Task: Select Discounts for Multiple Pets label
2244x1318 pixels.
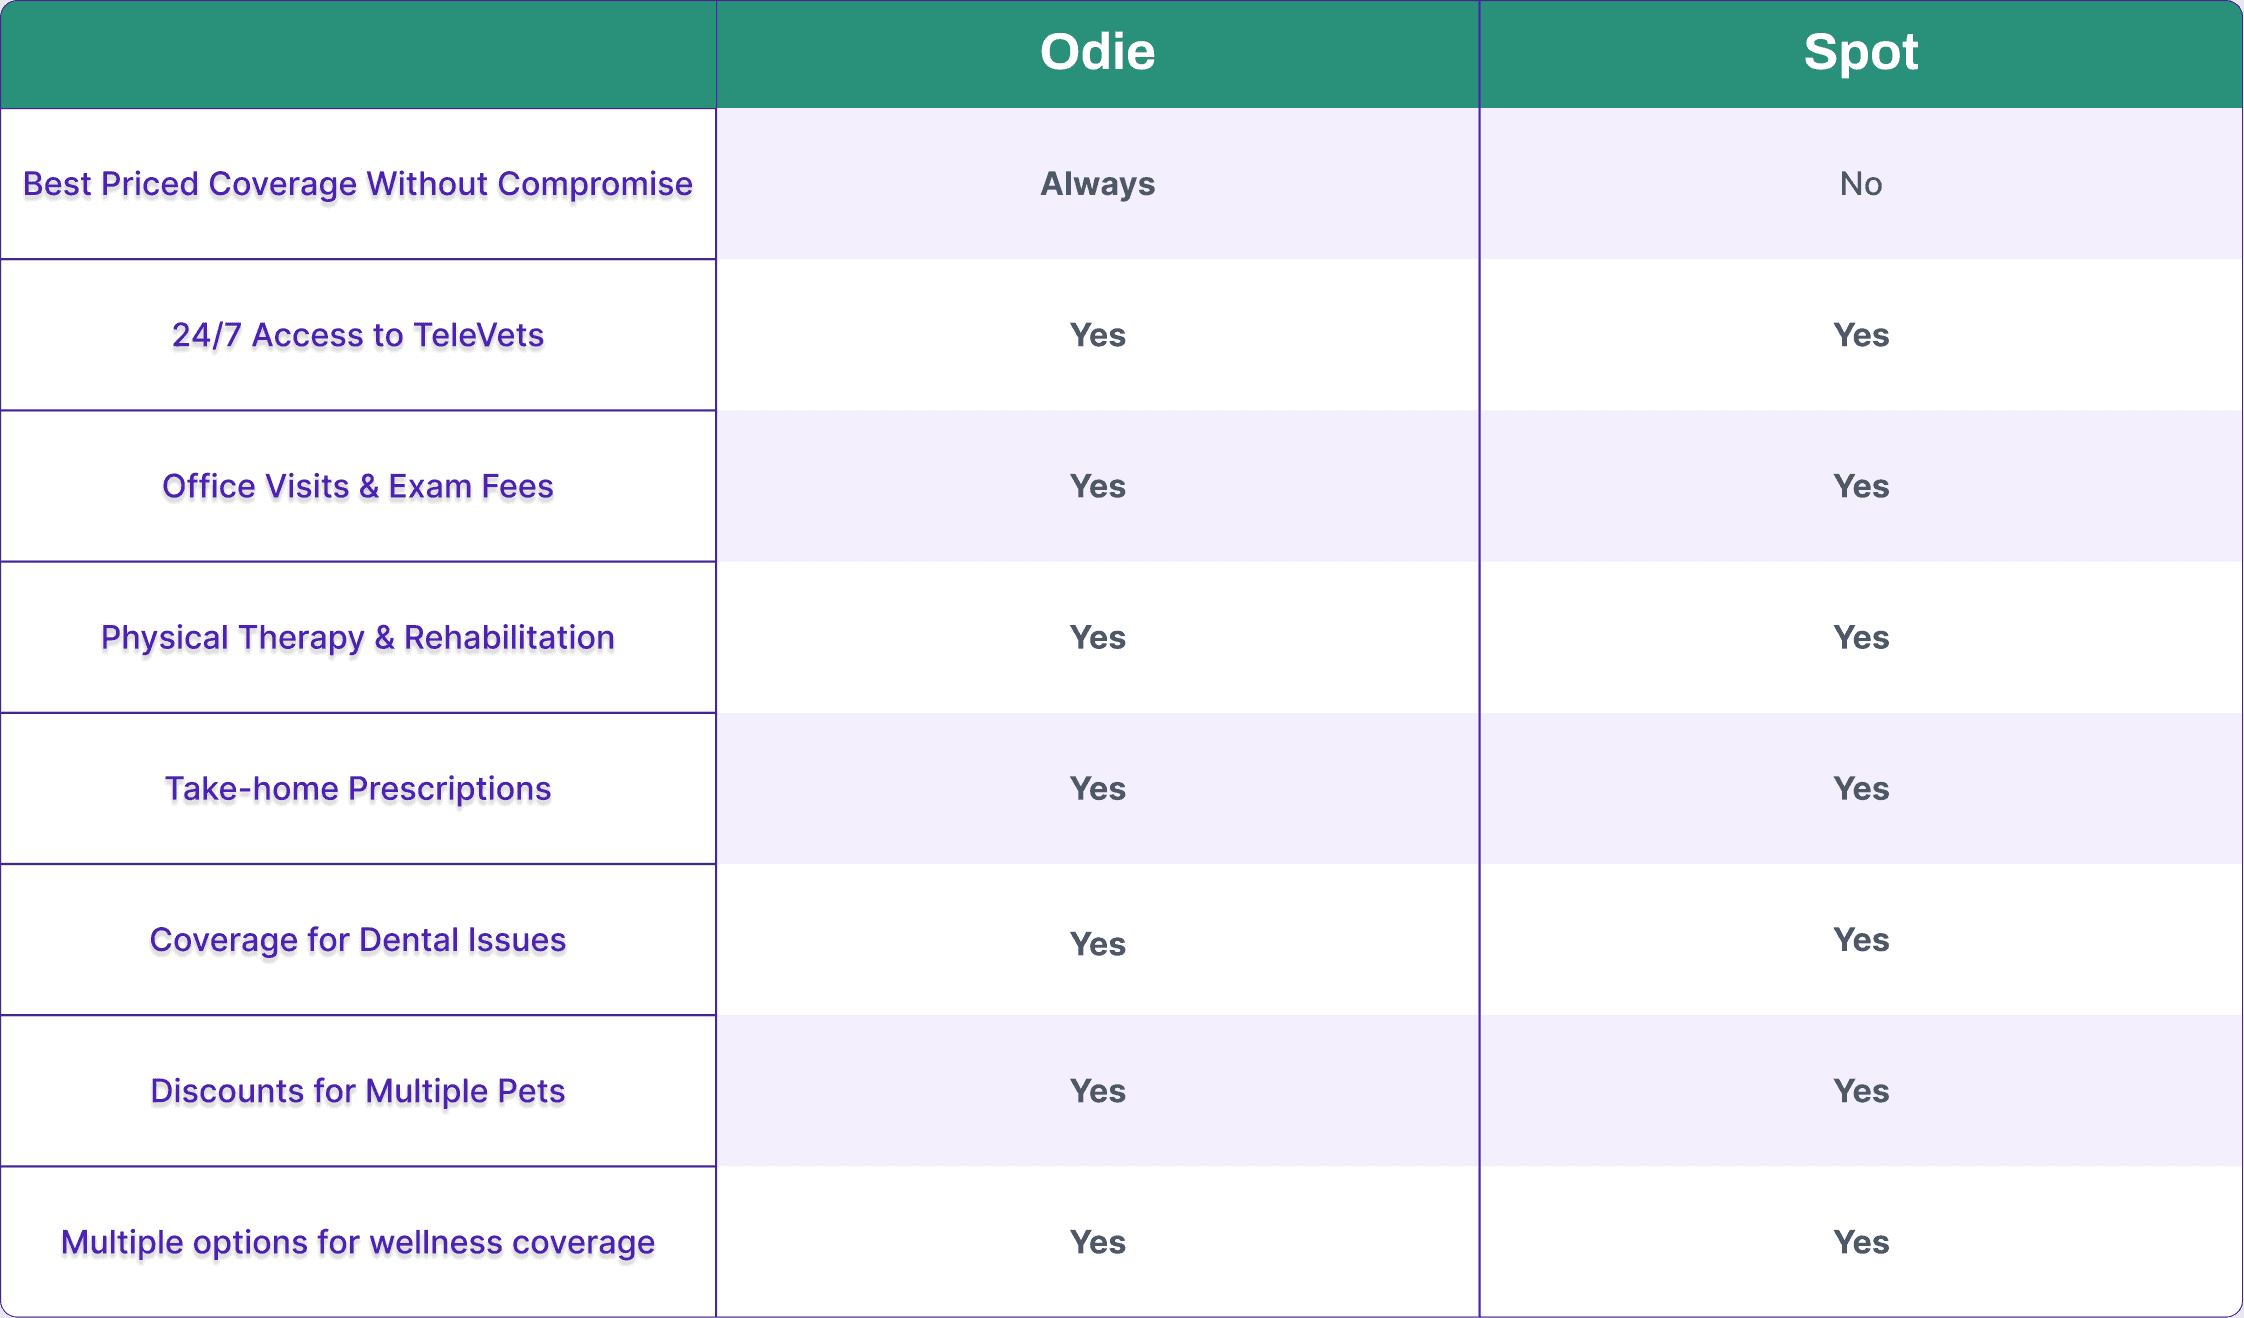Action: (358, 1091)
